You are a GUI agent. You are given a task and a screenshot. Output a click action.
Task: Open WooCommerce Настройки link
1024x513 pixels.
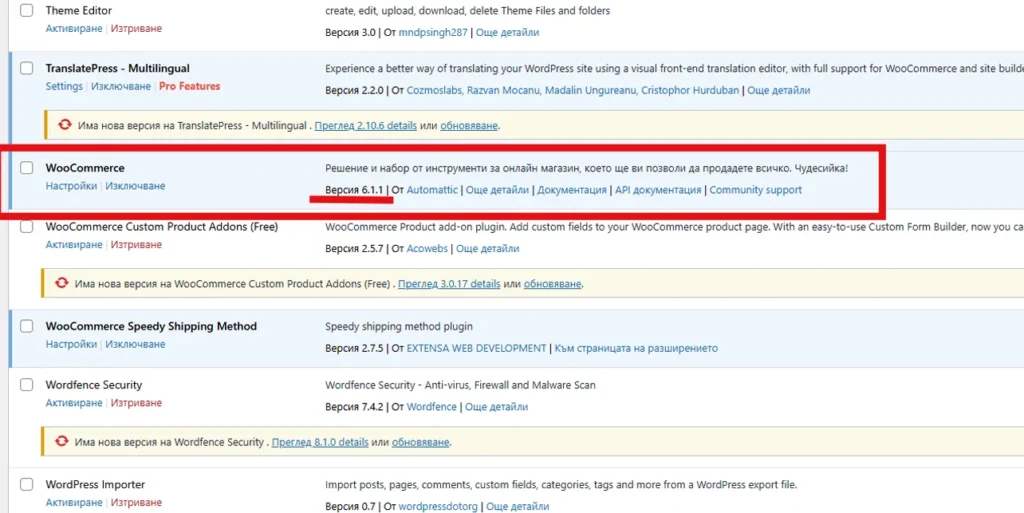click(71, 186)
